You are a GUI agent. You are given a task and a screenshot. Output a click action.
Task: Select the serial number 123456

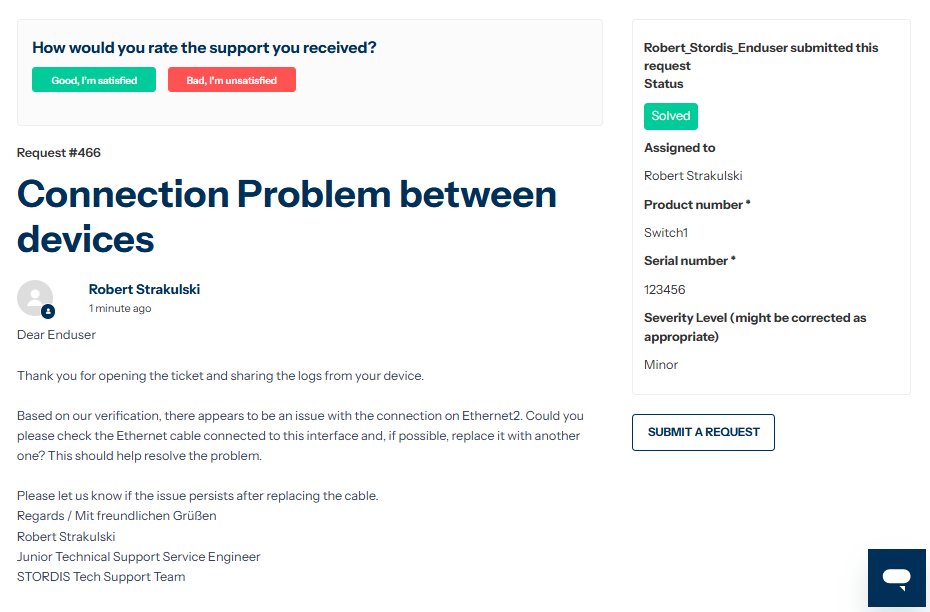tap(664, 290)
